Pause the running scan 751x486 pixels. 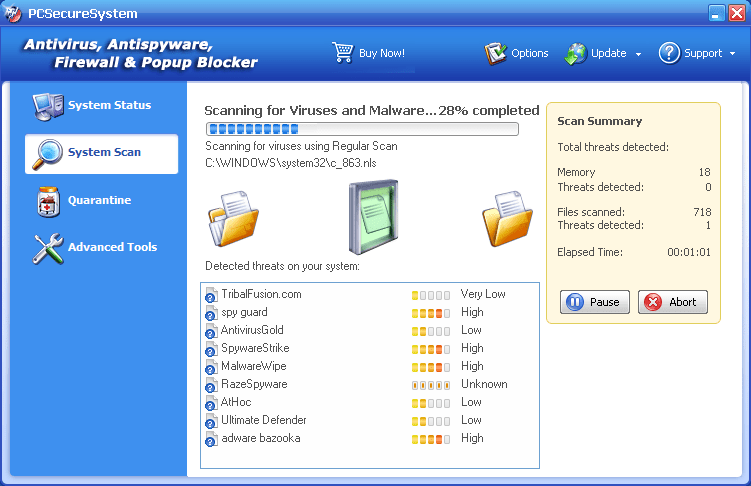pyautogui.click(x=594, y=301)
